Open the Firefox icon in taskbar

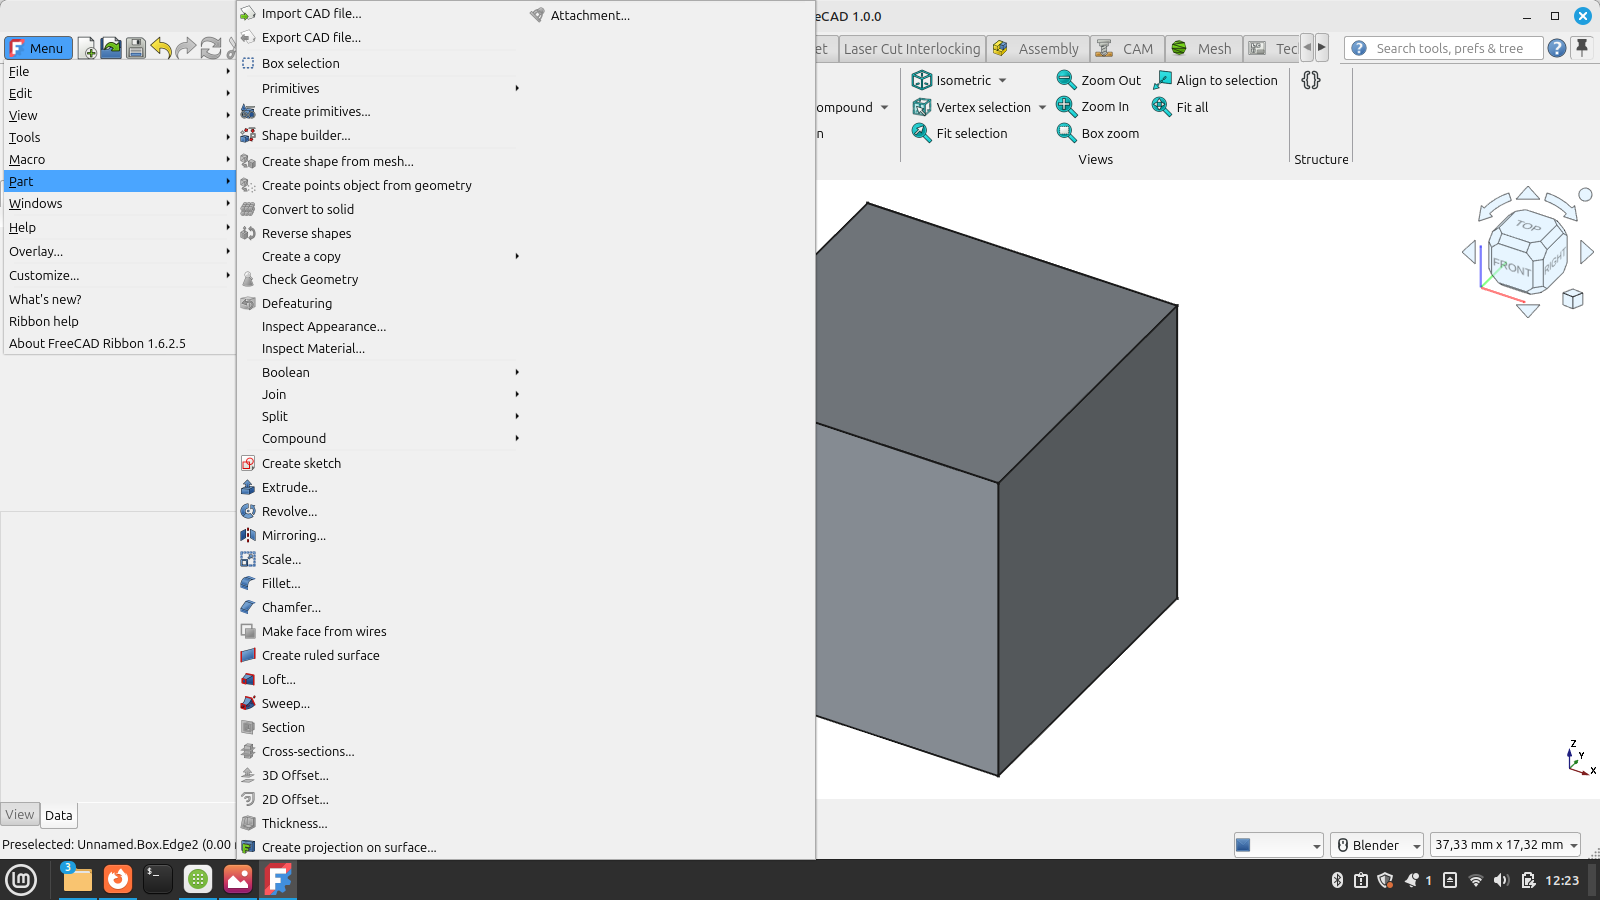[118, 879]
